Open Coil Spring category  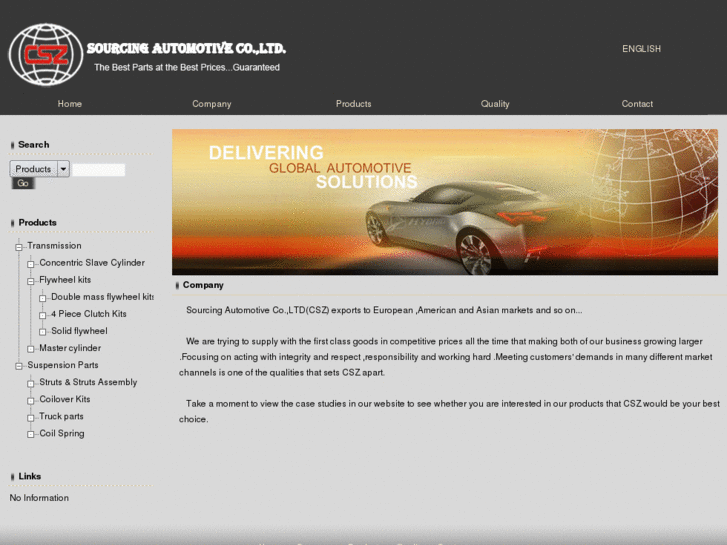(x=62, y=434)
